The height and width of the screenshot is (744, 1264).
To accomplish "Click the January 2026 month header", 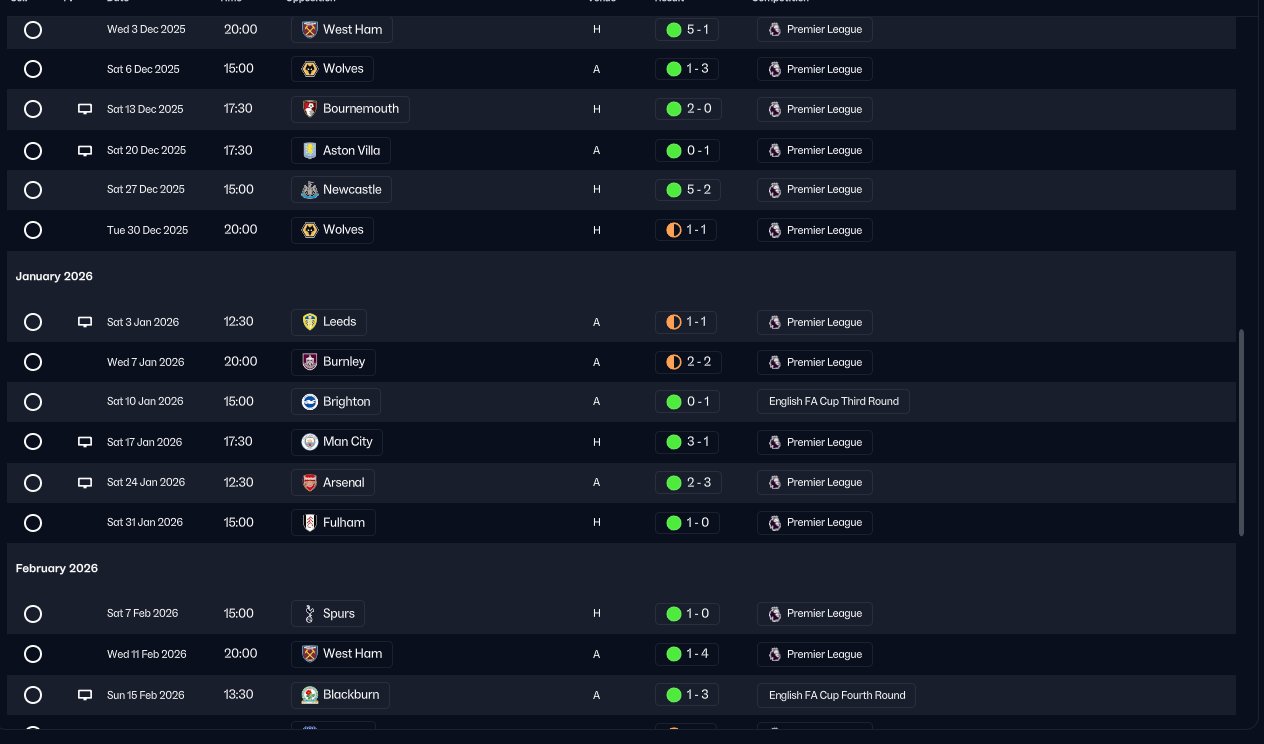I will click(54, 276).
